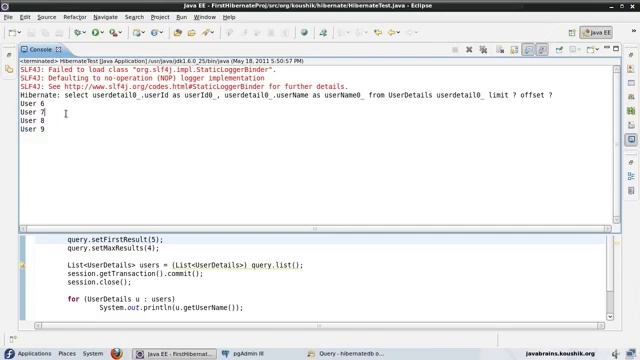The width and height of the screenshot is (640, 360).
Task: Click the Open Task folder icon
Action: (x=191, y=33)
